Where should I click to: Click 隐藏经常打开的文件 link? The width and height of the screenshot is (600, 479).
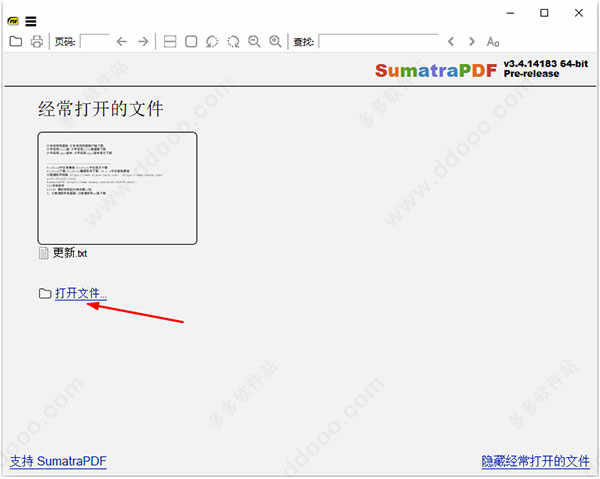coord(535,461)
